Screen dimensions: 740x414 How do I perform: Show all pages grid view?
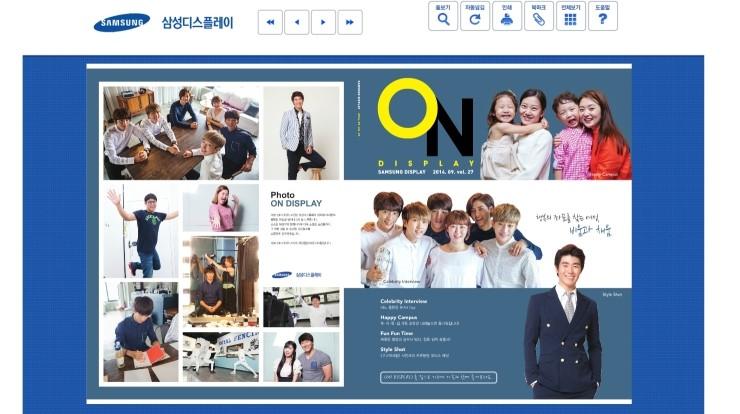[571, 16]
